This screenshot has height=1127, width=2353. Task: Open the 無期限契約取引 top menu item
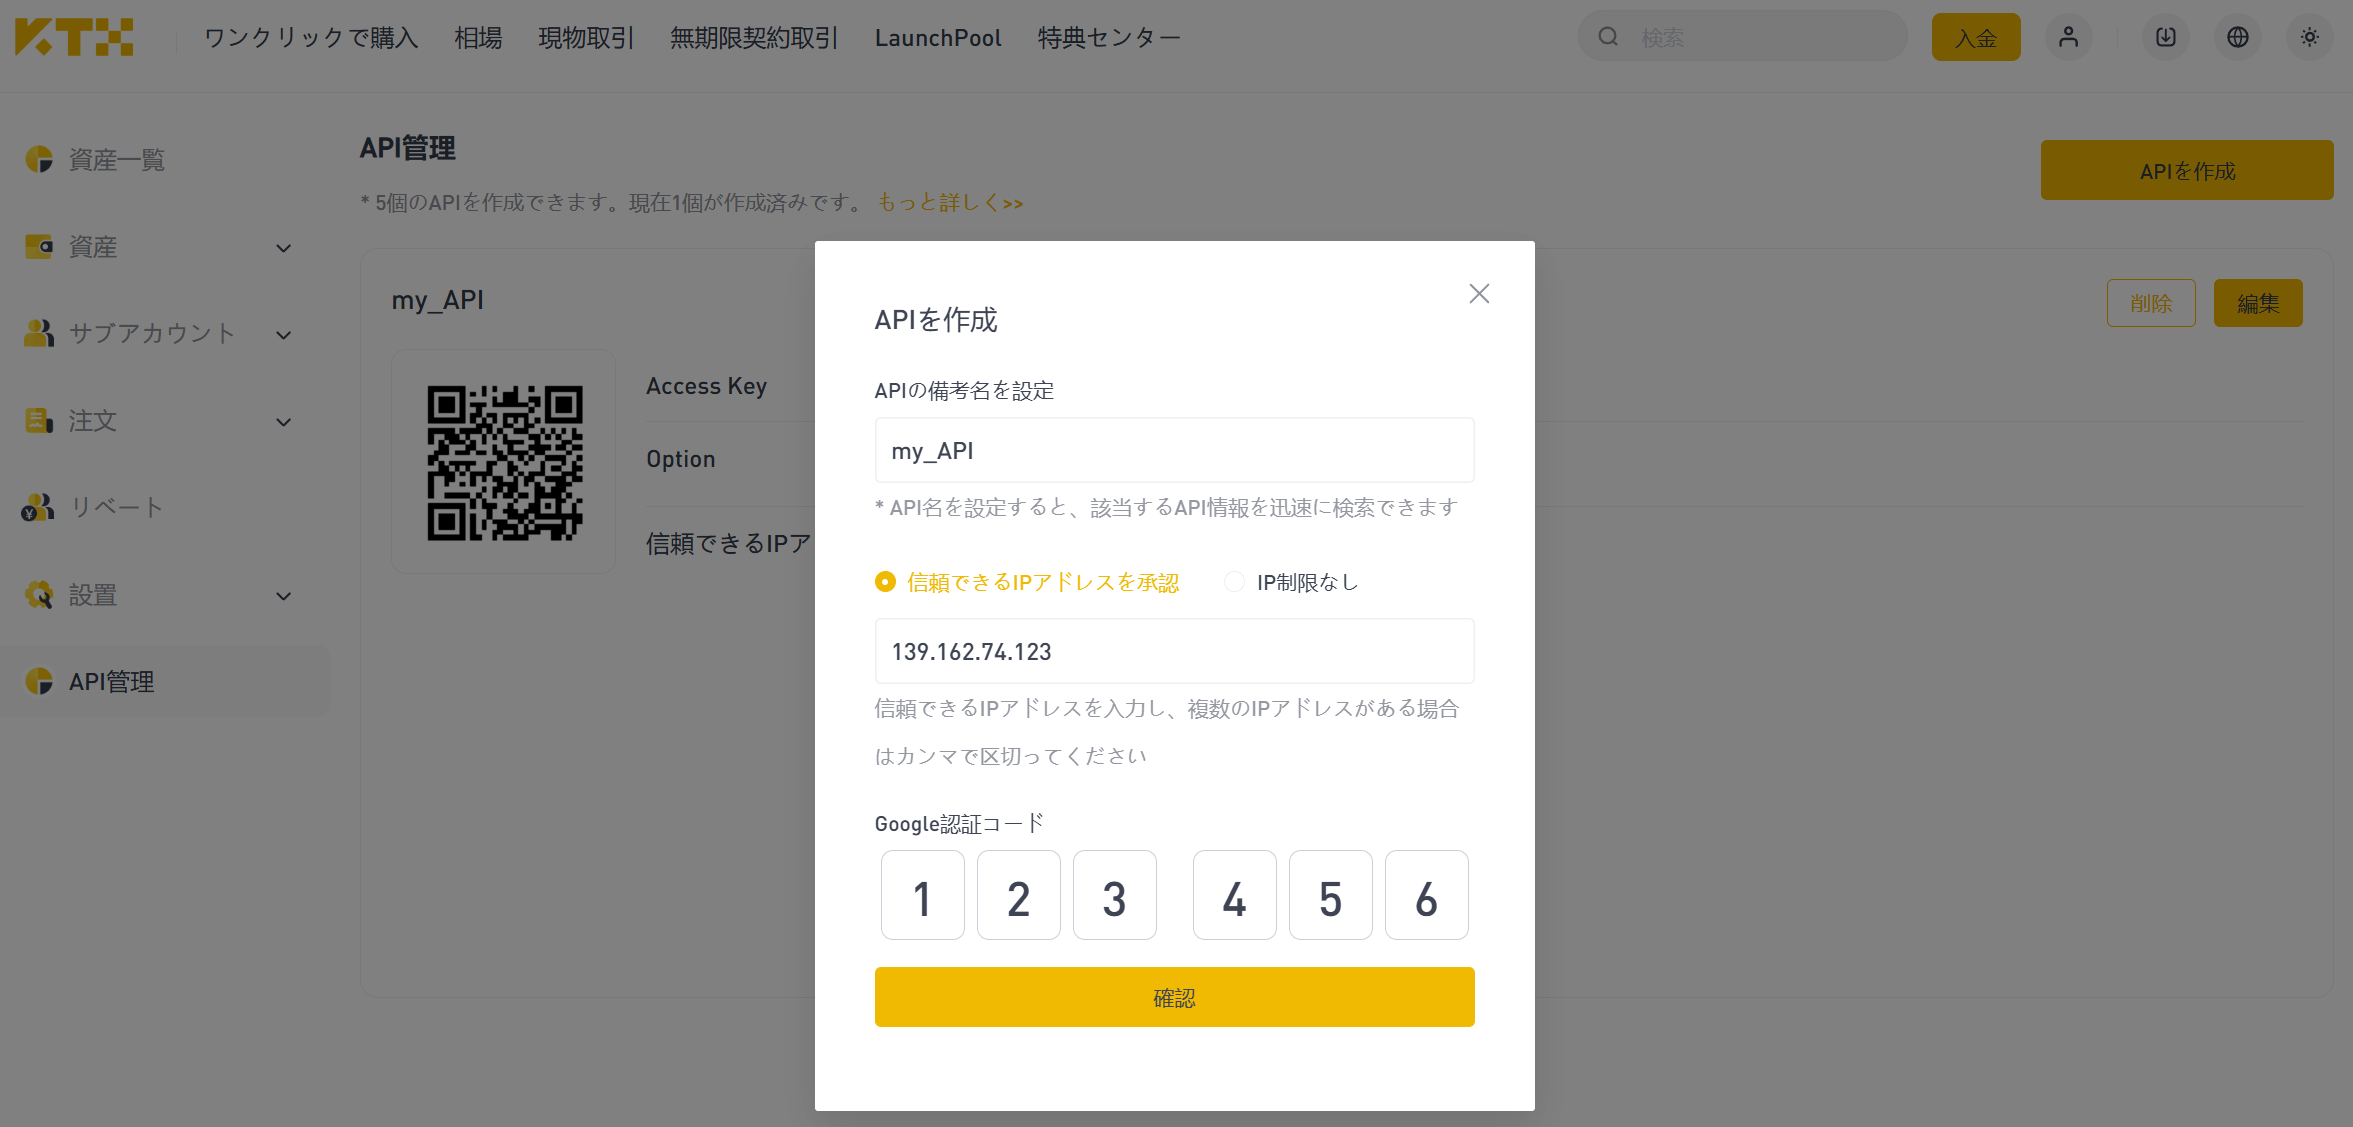coord(754,38)
